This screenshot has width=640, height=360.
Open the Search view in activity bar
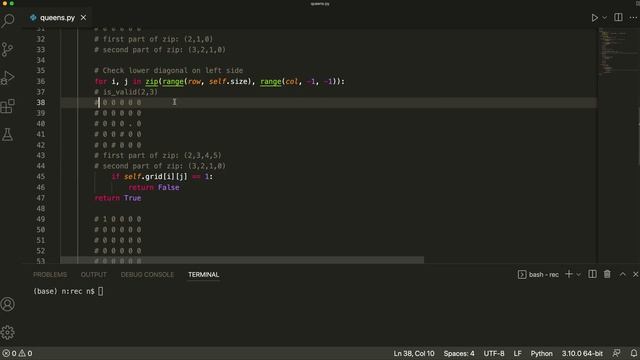8,20
